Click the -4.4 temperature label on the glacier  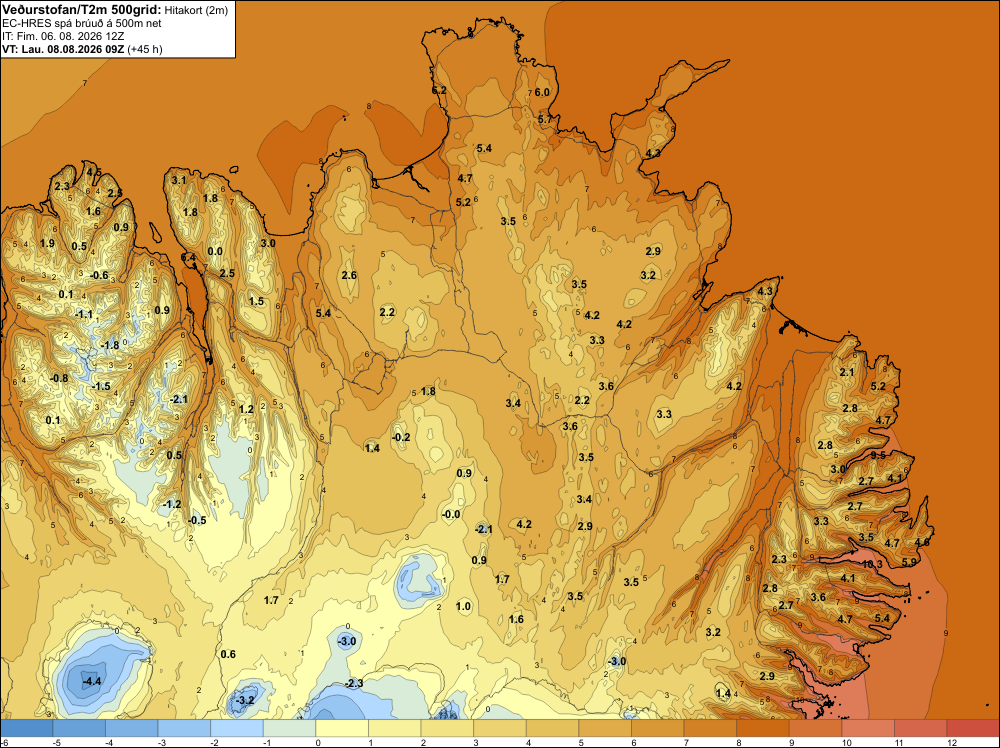click(x=92, y=681)
